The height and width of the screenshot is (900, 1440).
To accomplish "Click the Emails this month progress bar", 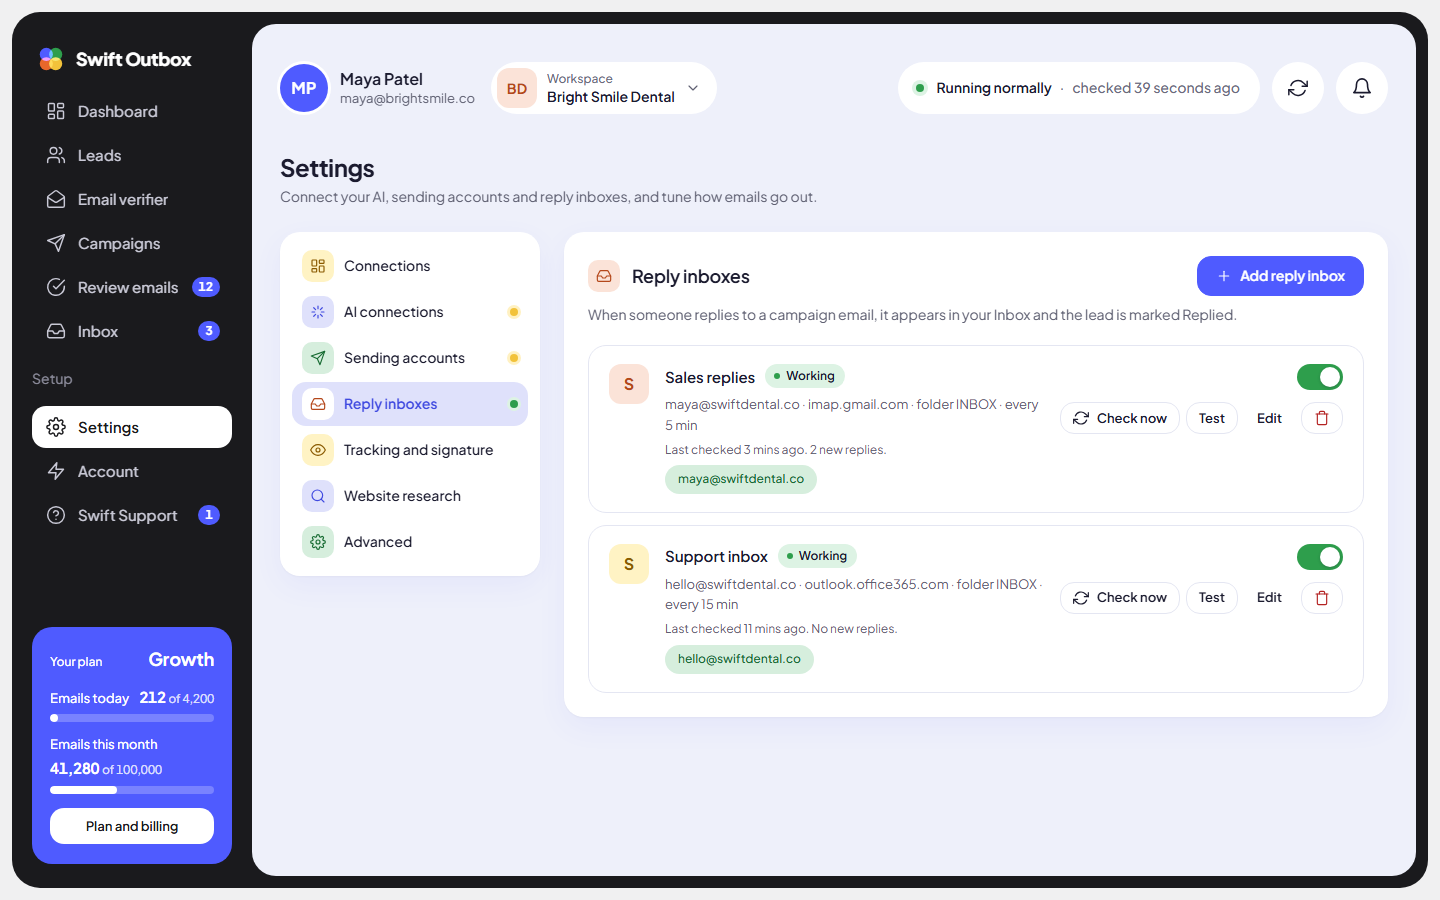I will tap(132, 790).
